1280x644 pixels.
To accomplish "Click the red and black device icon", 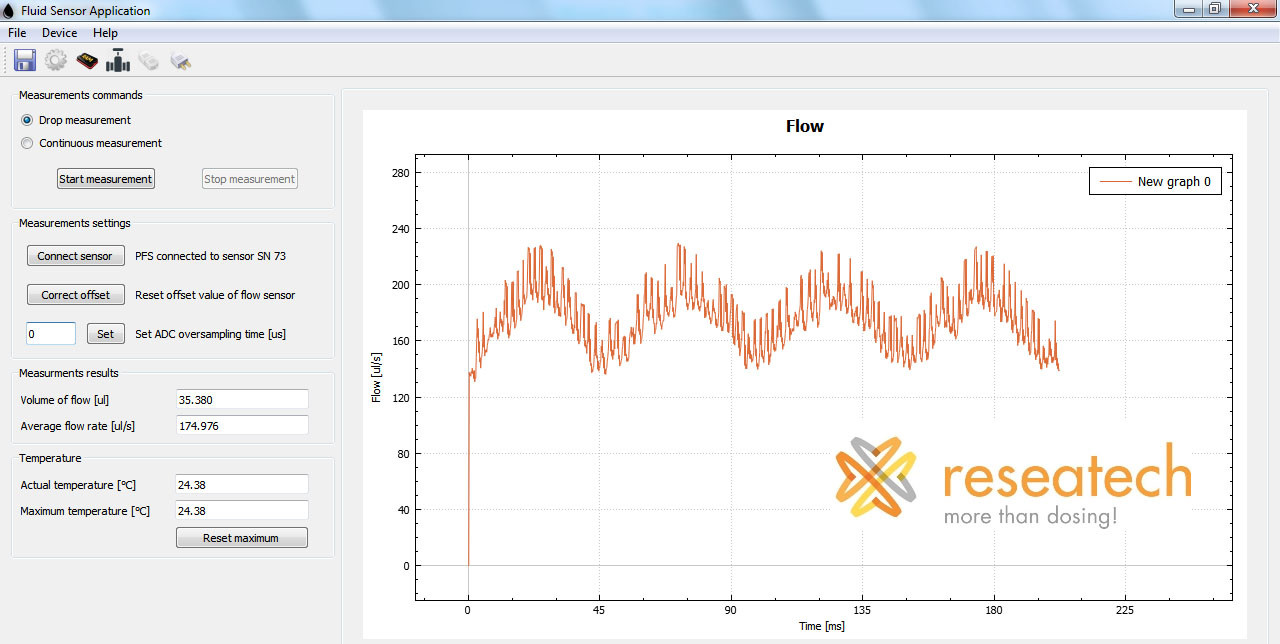I will tap(87, 61).
